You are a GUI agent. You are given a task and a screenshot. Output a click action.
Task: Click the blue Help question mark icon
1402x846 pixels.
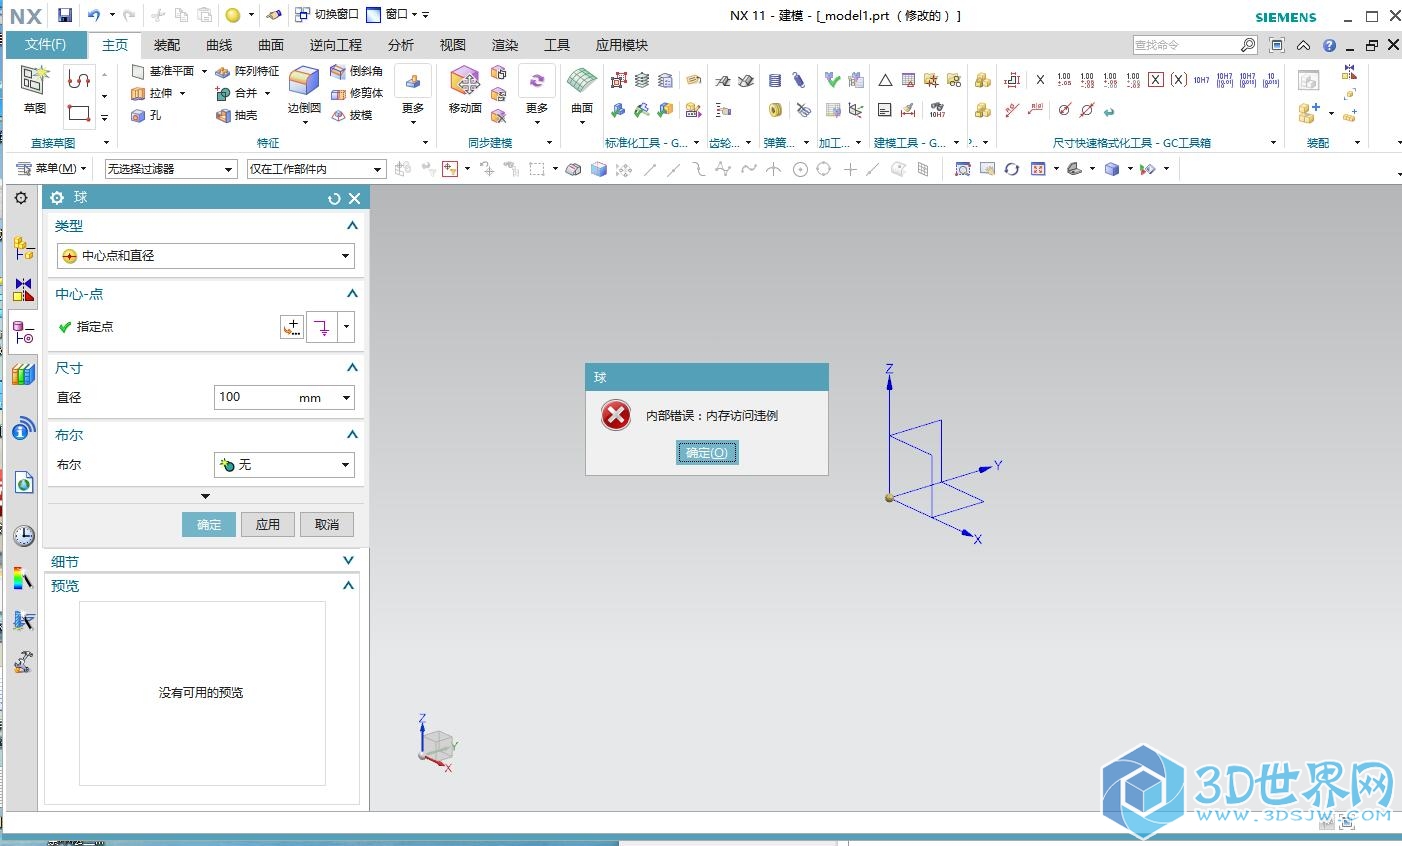tap(1329, 45)
